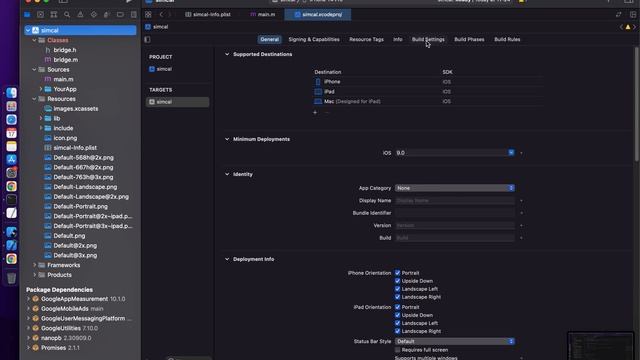Open the Project navigator folder icon
Viewport: 640px width, 360px height.
(27, 15)
